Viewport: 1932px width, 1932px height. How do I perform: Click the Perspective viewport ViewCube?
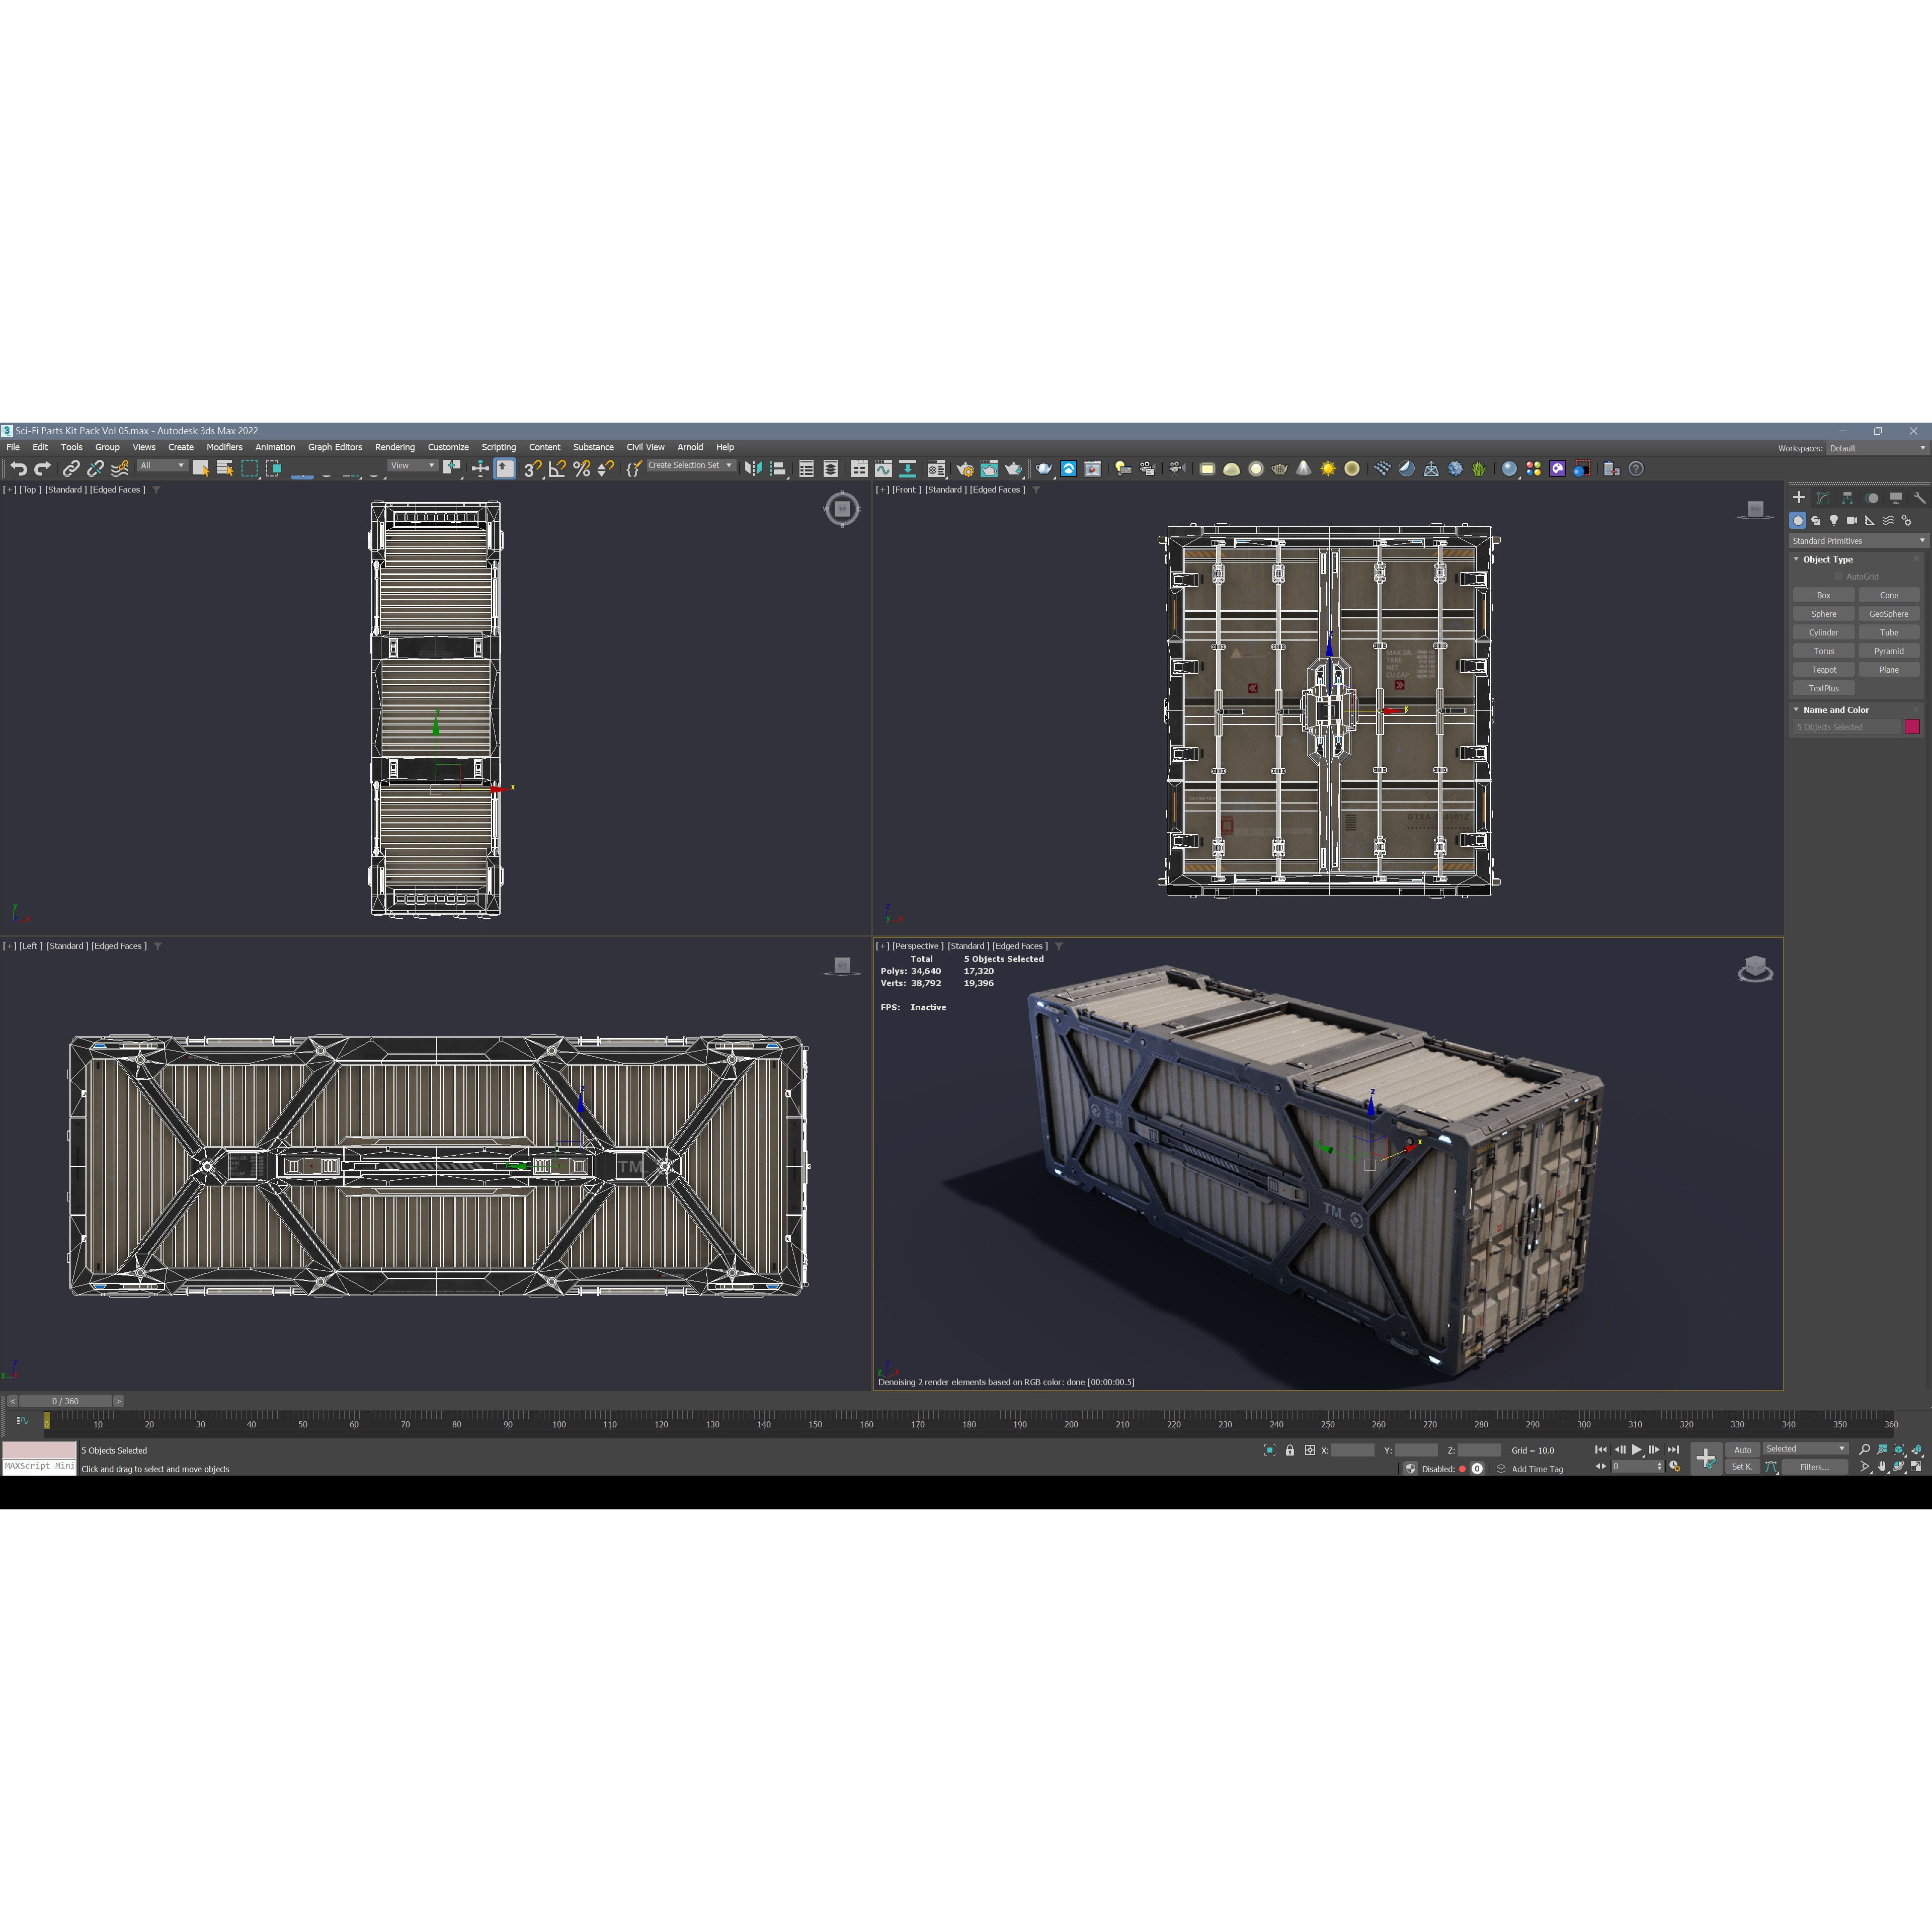tap(1755, 969)
